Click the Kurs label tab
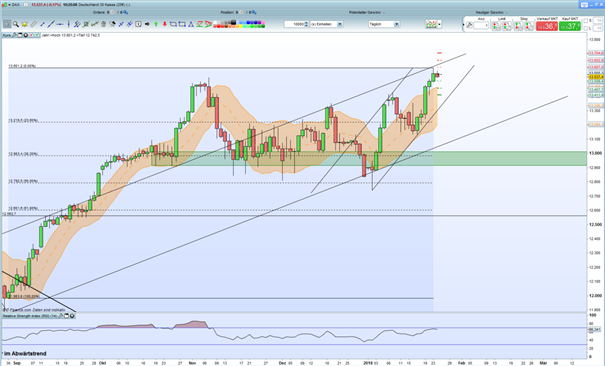 click(x=7, y=35)
